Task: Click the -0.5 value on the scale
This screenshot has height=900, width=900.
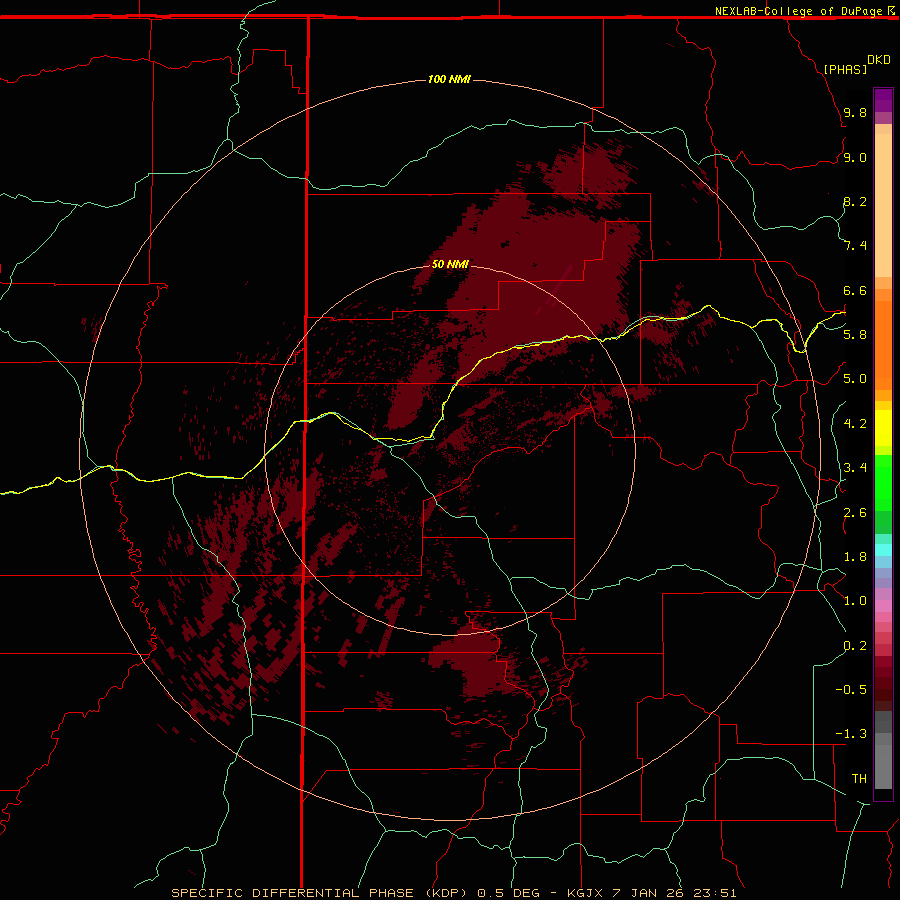Action: click(x=851, y=690)
